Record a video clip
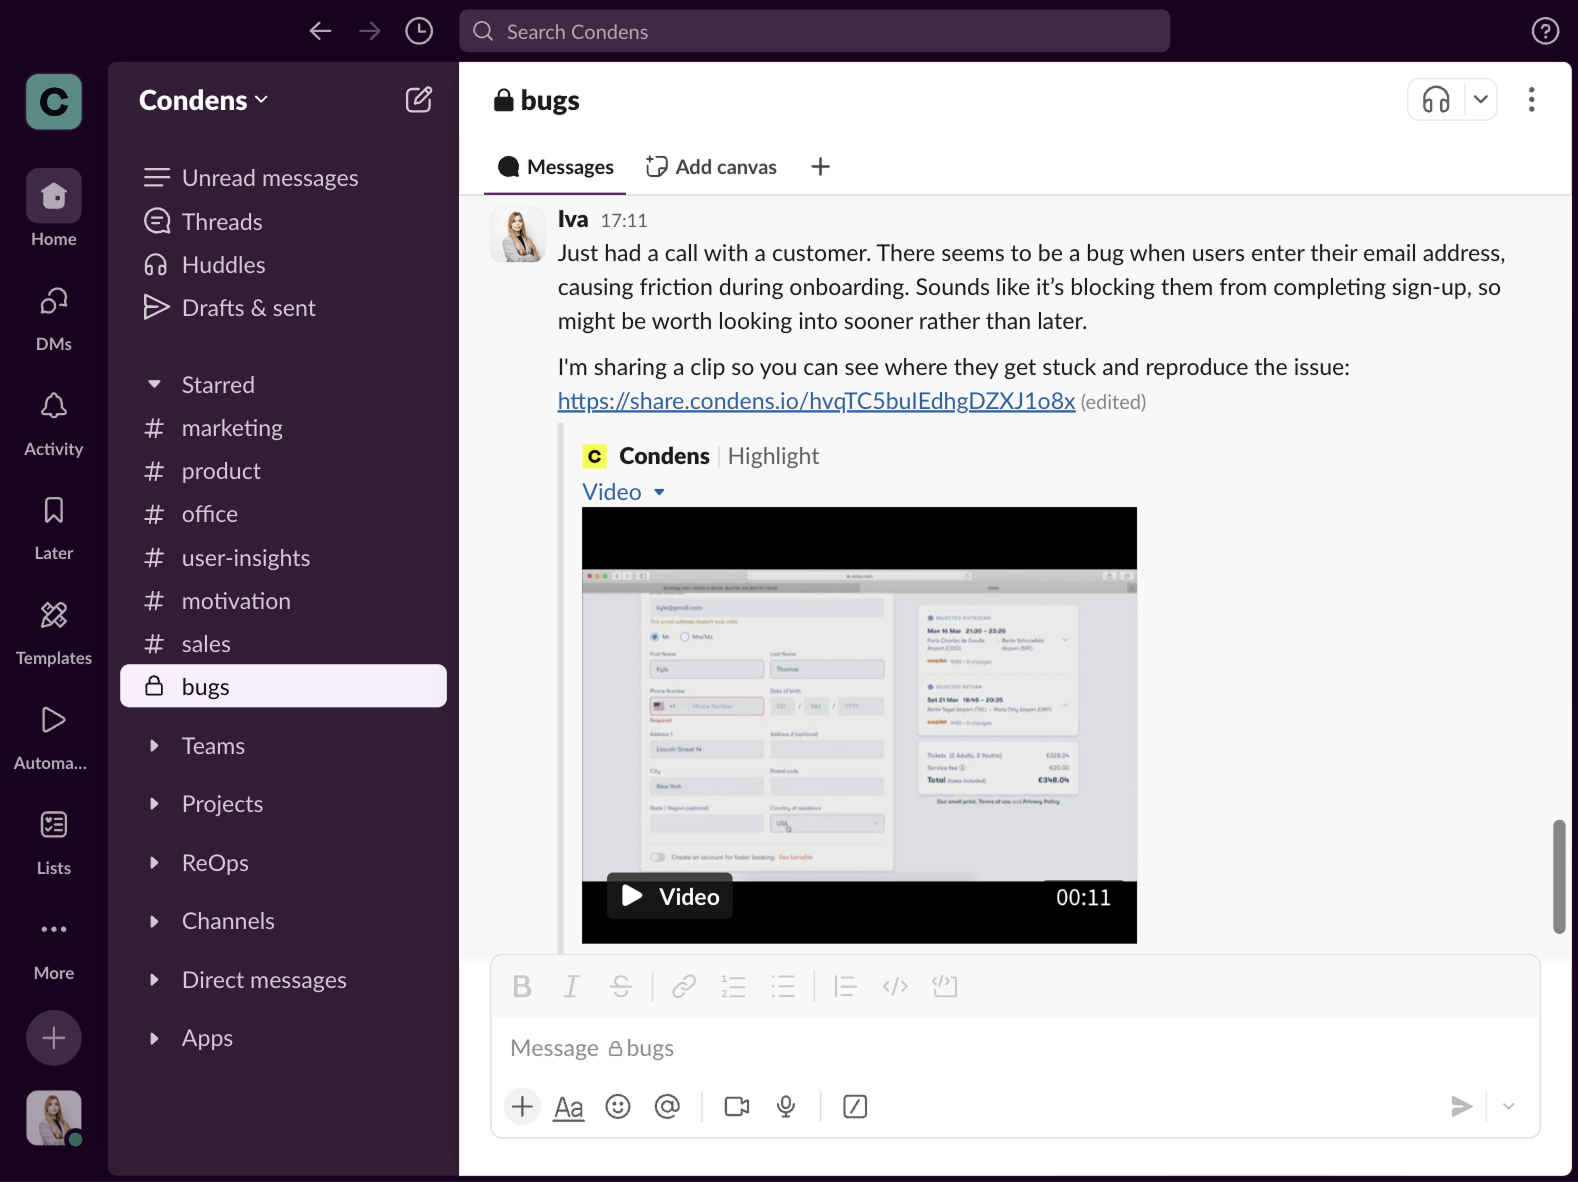1578x1182 pixels. (737, 1106)
